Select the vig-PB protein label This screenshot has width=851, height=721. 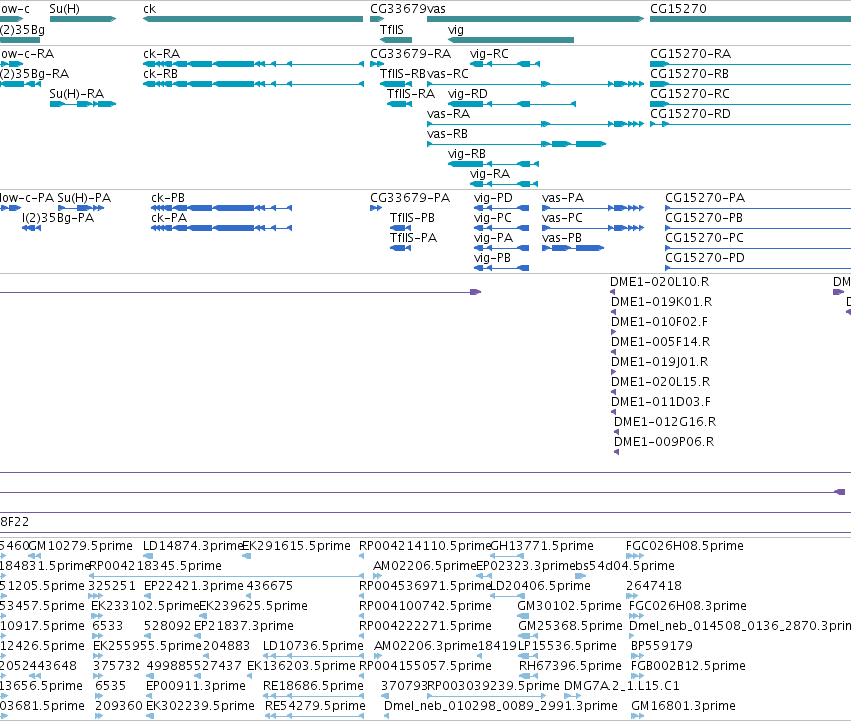click(492, 258)
